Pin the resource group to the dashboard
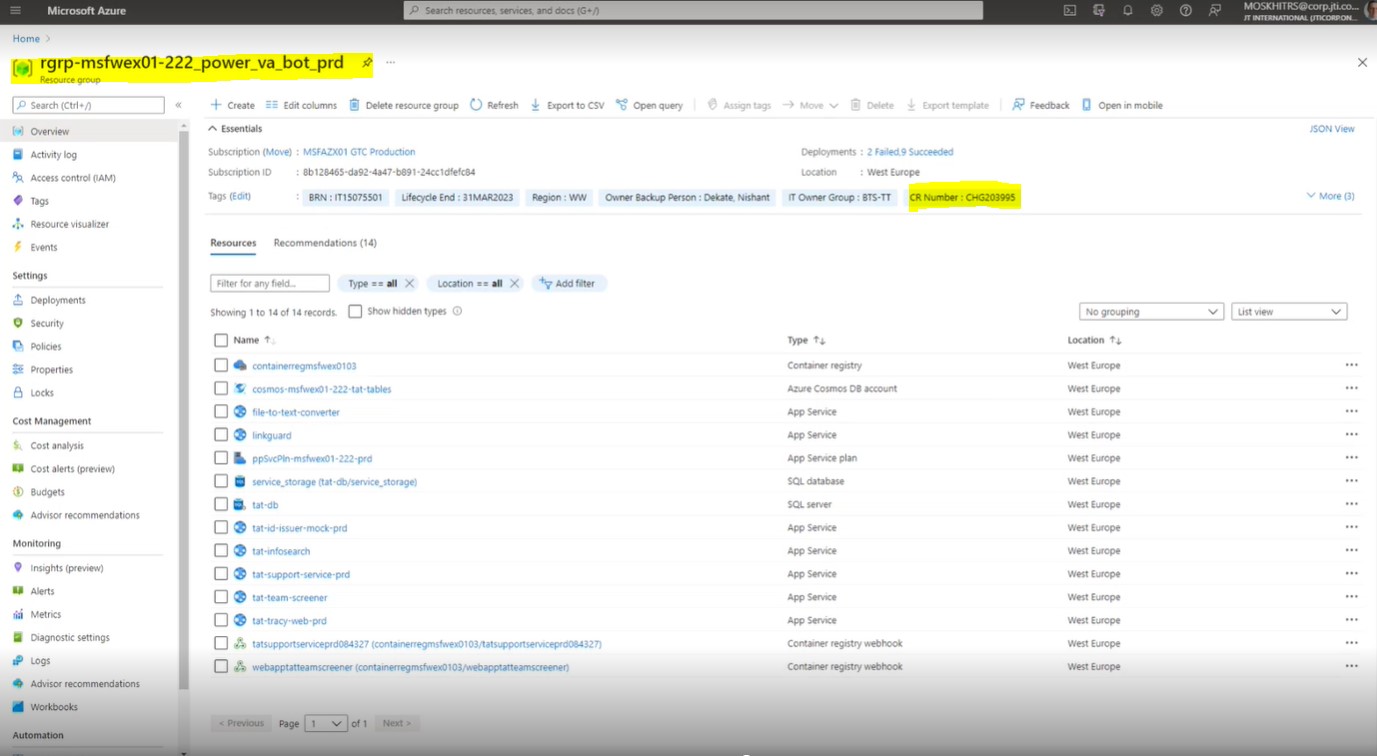The width and height of the screenshot is (1377, 756). coord(367,63)
